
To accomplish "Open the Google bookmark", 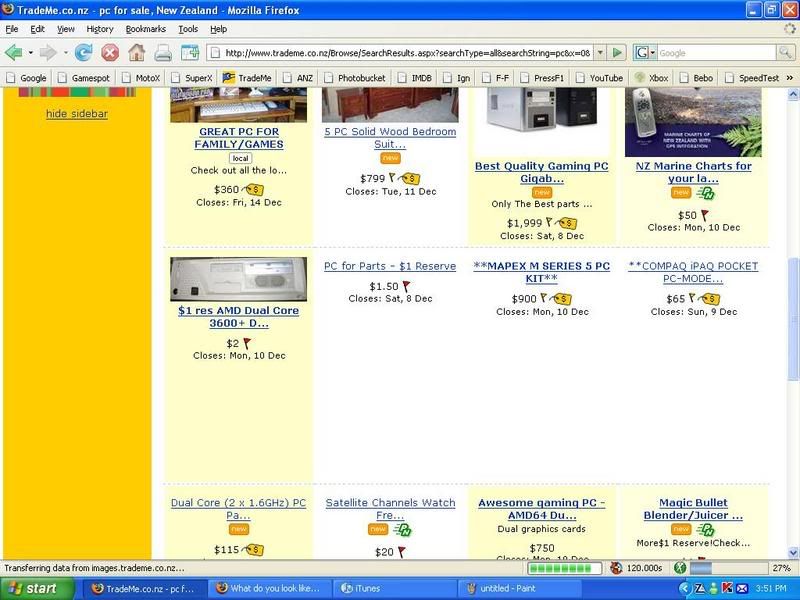I will point(27,78).
